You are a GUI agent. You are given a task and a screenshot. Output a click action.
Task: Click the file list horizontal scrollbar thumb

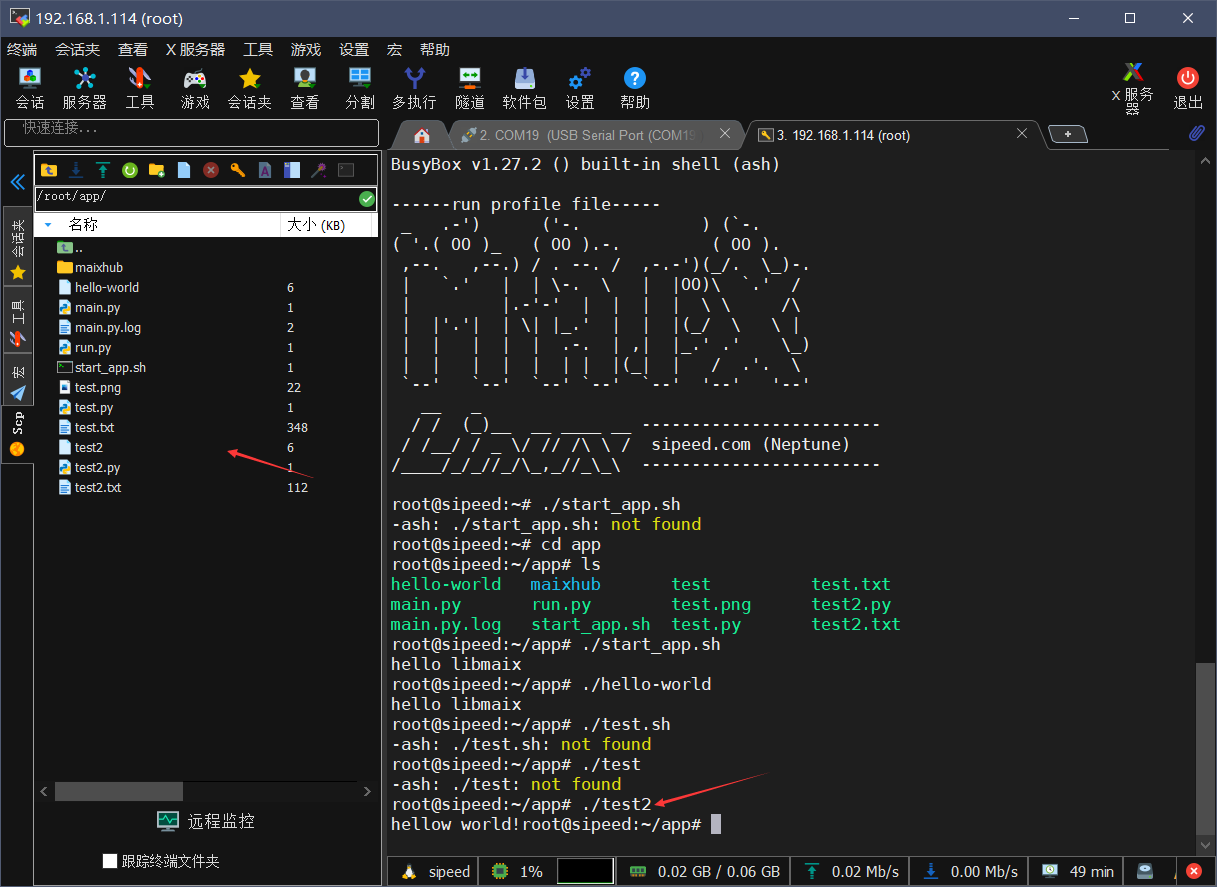pyautogui.click(x=119, y=791)
